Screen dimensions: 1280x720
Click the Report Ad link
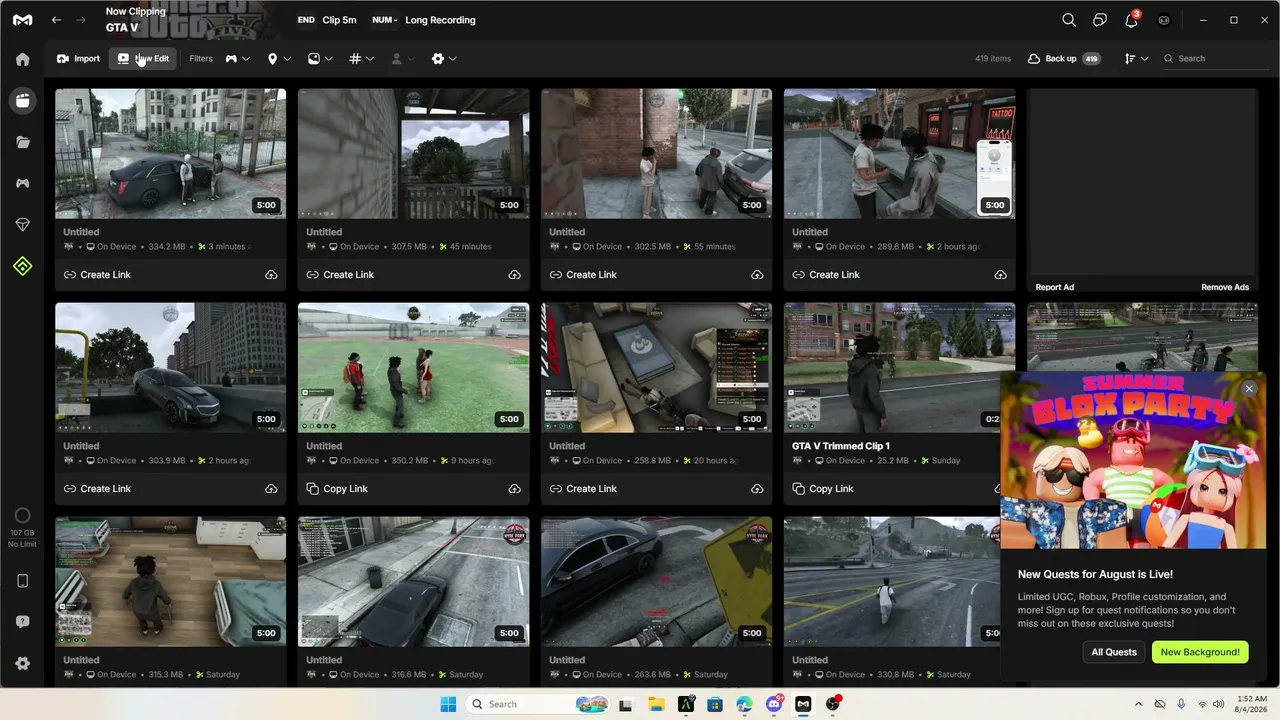click(1055, 287)
